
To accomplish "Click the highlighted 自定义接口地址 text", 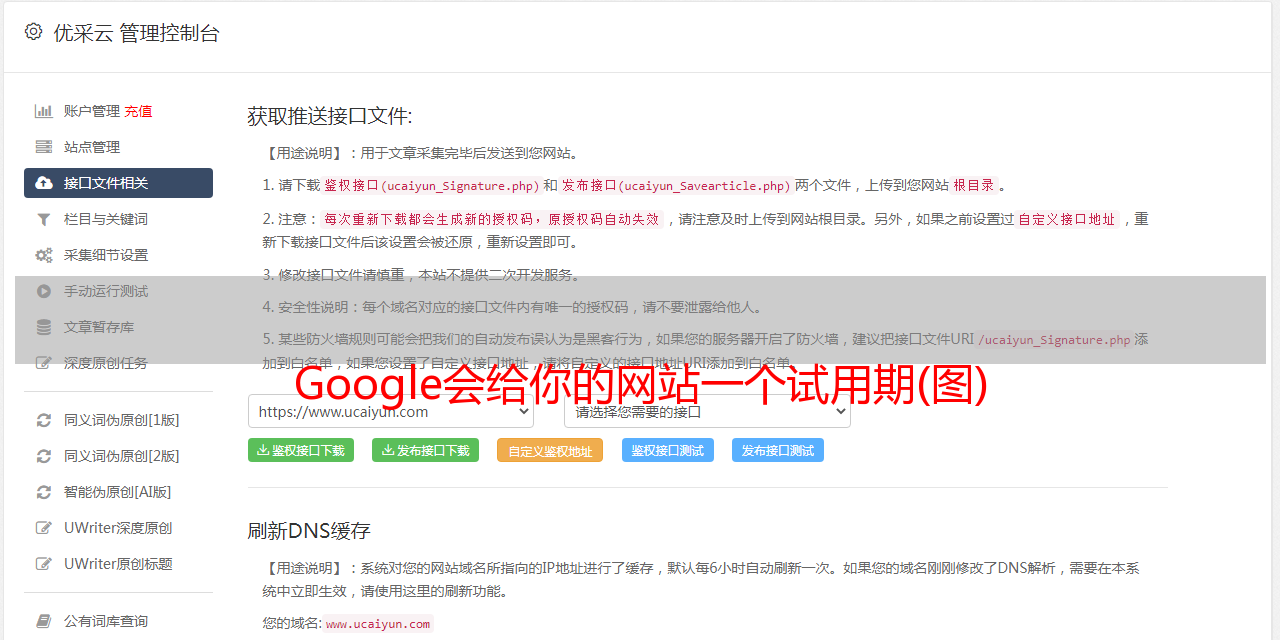I will [1066, 219].
